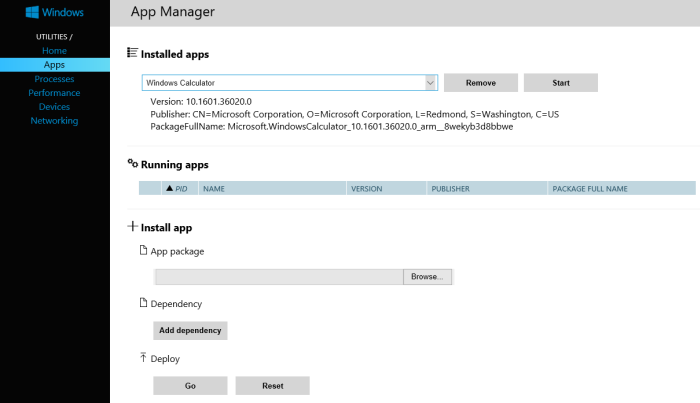Remove the selected installed app
The height and width of the screenshot is (403, 700).
click(x=480, y=82)
